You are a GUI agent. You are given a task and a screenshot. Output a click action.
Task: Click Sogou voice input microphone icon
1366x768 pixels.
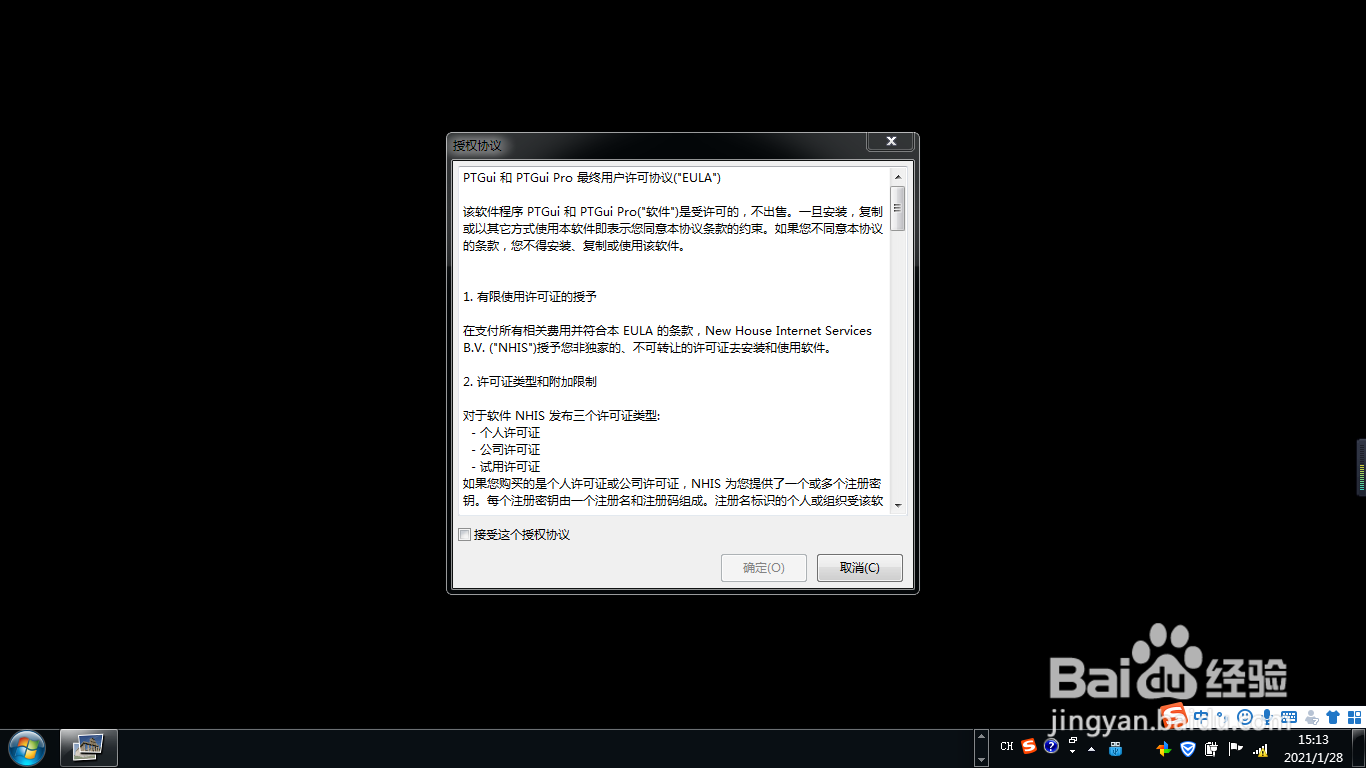point(1267,716)
